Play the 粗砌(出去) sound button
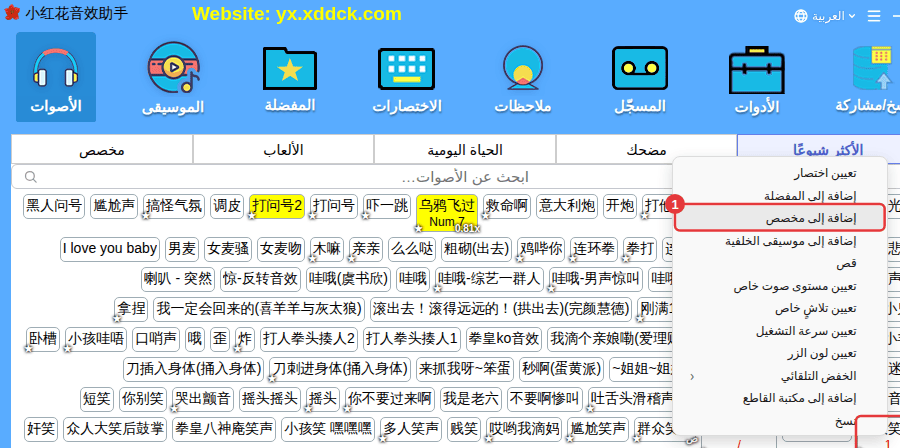Viewport: 900px width, 448px height. tap(476, 249)
